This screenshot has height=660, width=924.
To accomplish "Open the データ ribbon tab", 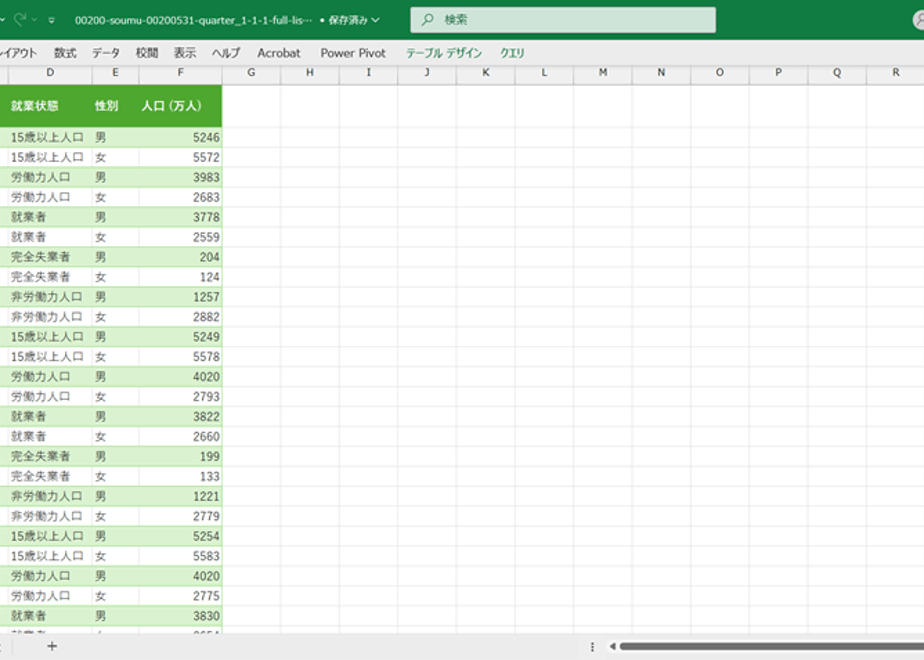I will pos(105,53).
